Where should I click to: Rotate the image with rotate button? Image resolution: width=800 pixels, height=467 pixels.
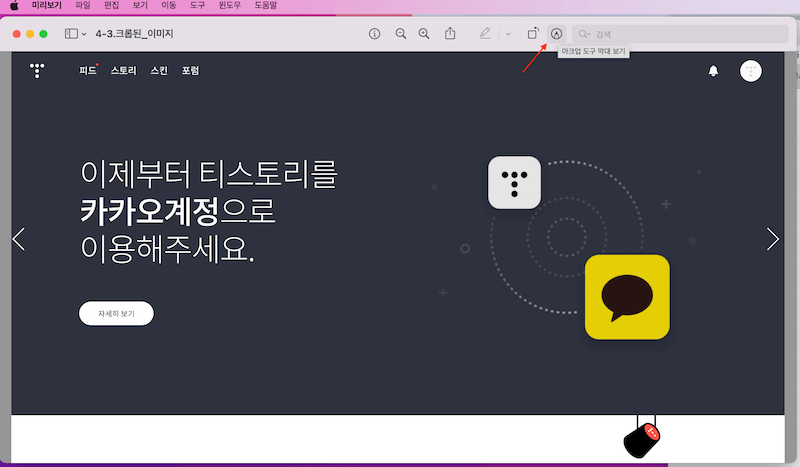(x=533, y=33)
